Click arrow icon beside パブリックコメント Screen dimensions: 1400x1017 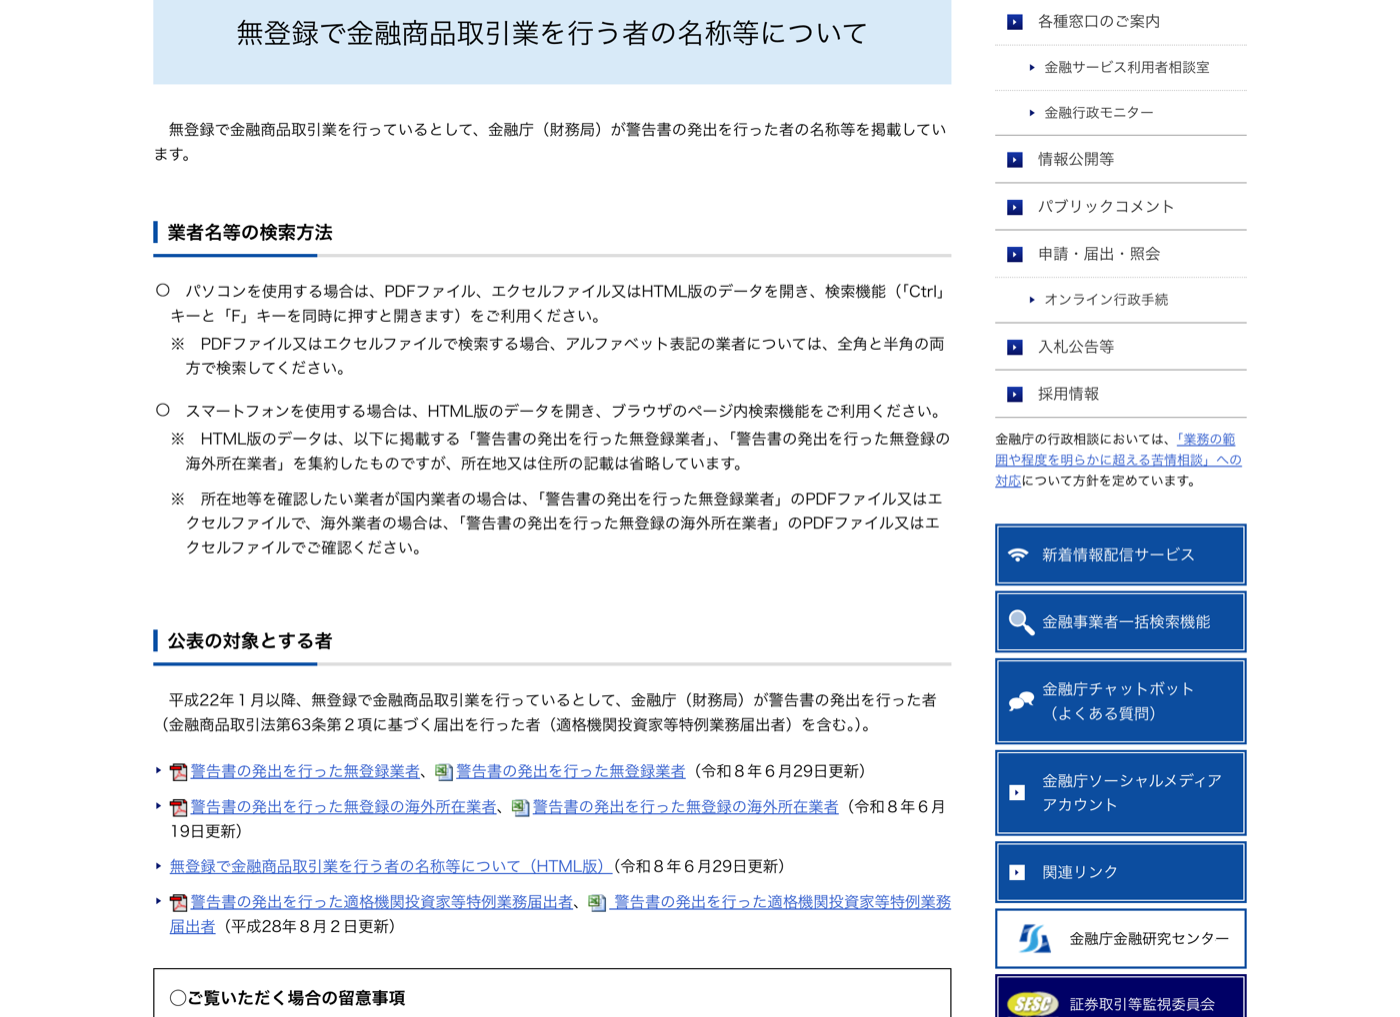point(1015,207)
